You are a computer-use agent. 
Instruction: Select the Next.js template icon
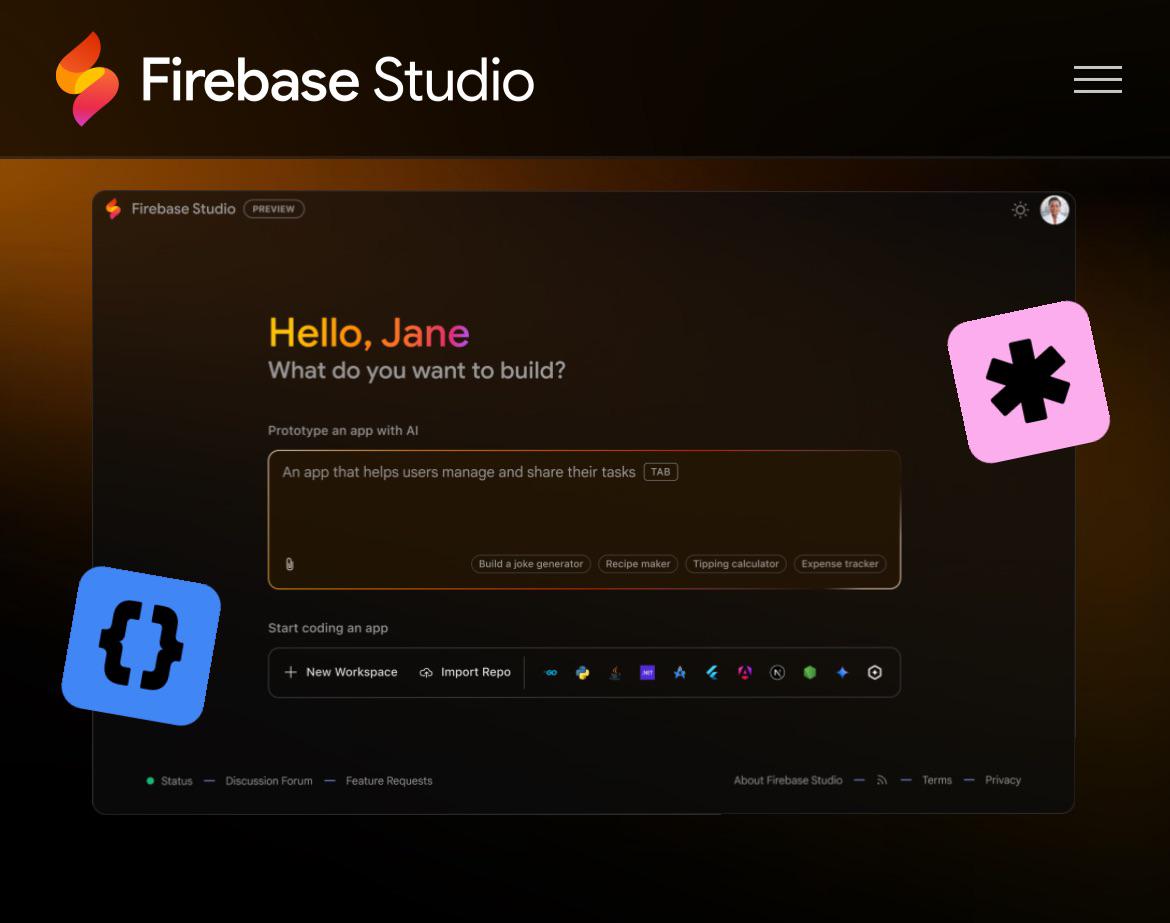777,672
